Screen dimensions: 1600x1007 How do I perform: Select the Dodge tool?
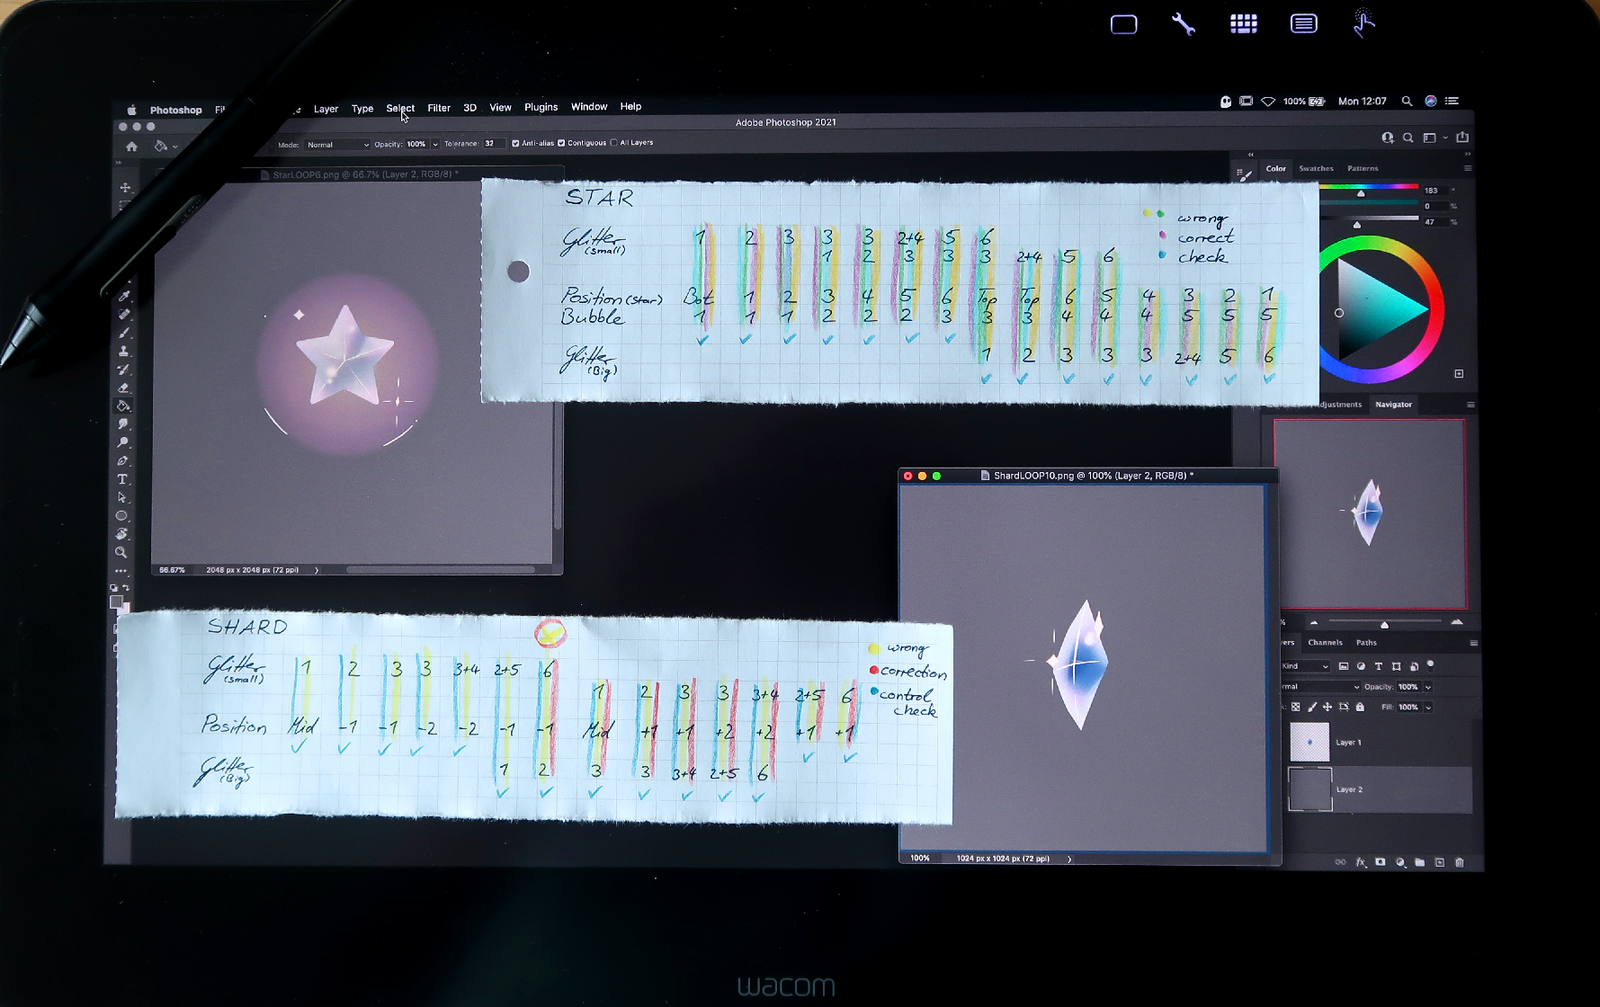pos(123,441)
